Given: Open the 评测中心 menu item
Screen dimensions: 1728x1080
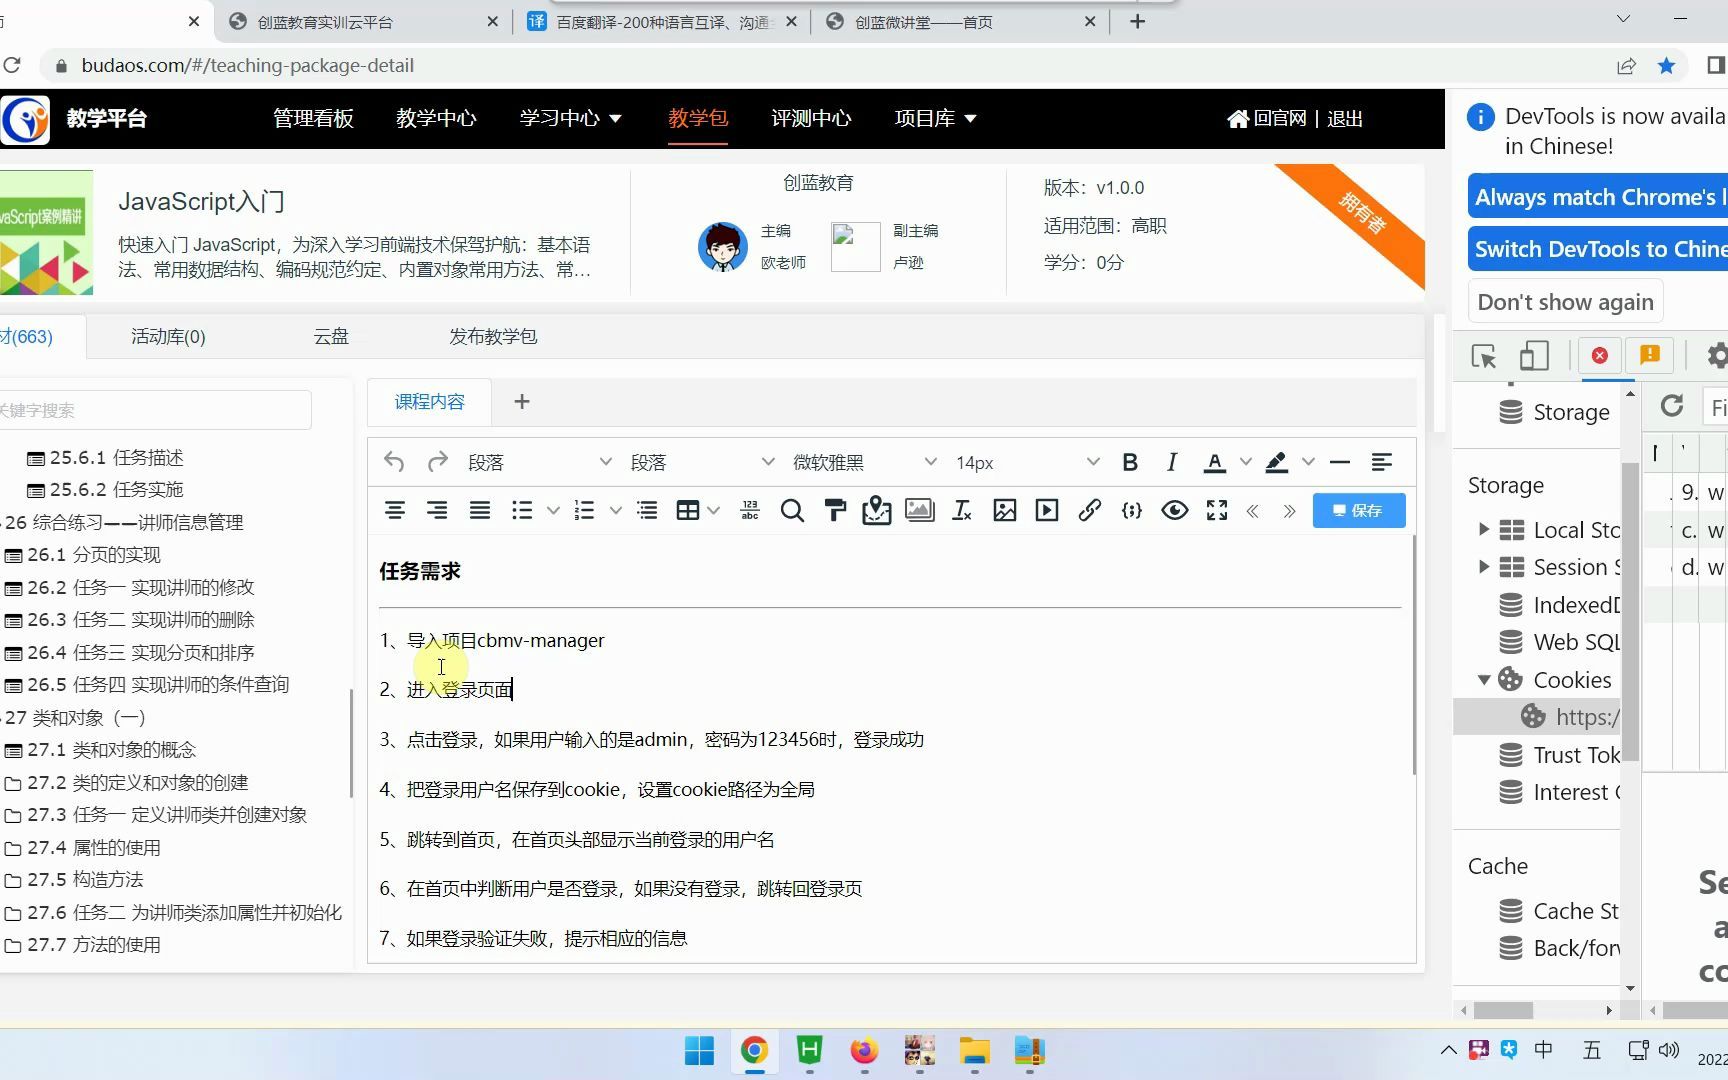Looking at the screenshot, I should (811, 118).
